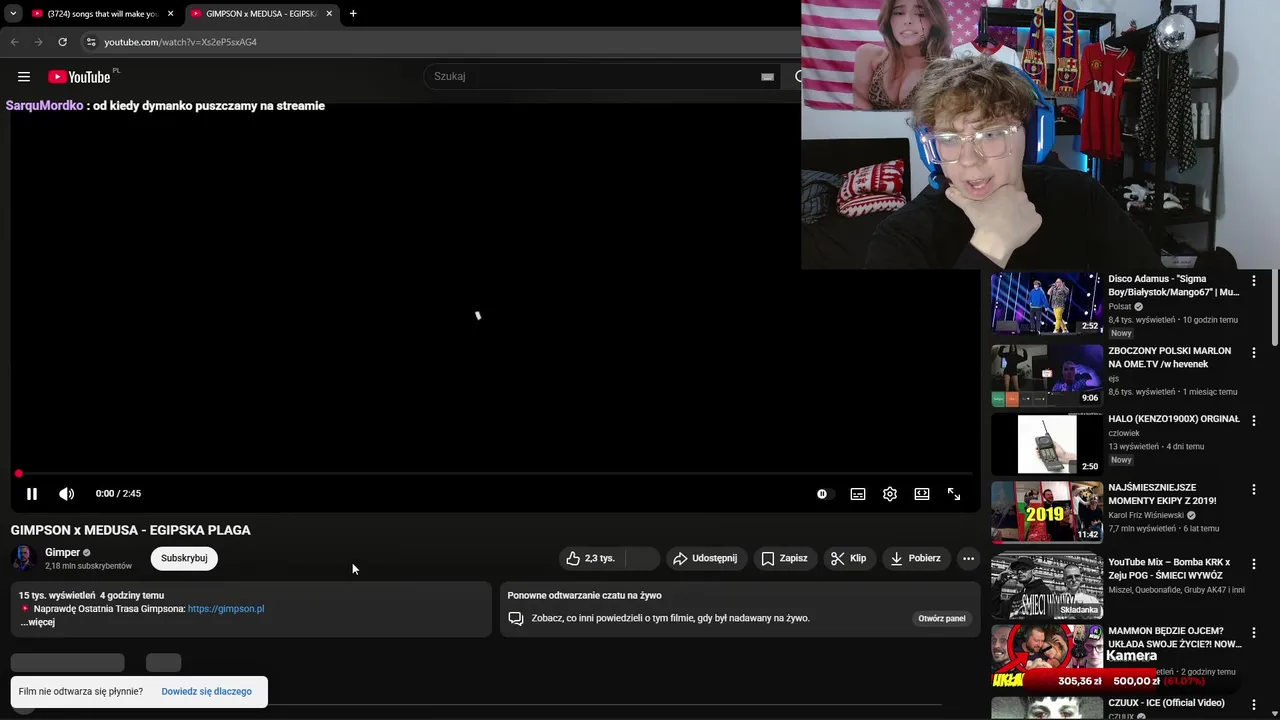1280x720 pixels.
Task: Share the video via Udostępnij
Action: click(x=706, y=558)
